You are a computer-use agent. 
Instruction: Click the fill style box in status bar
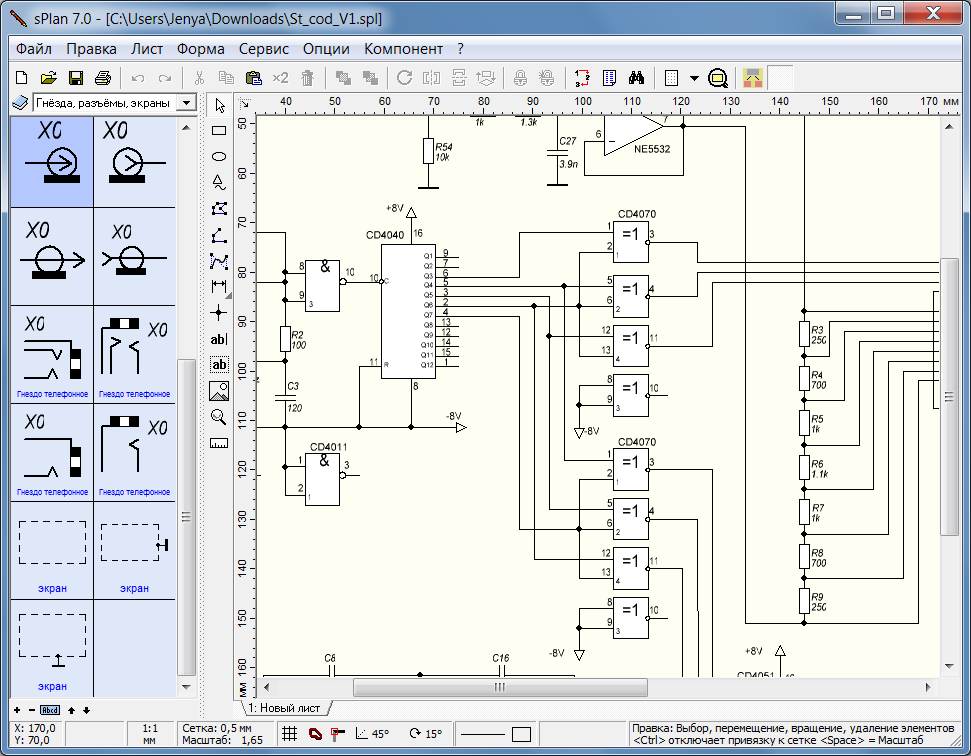[521, 734]
